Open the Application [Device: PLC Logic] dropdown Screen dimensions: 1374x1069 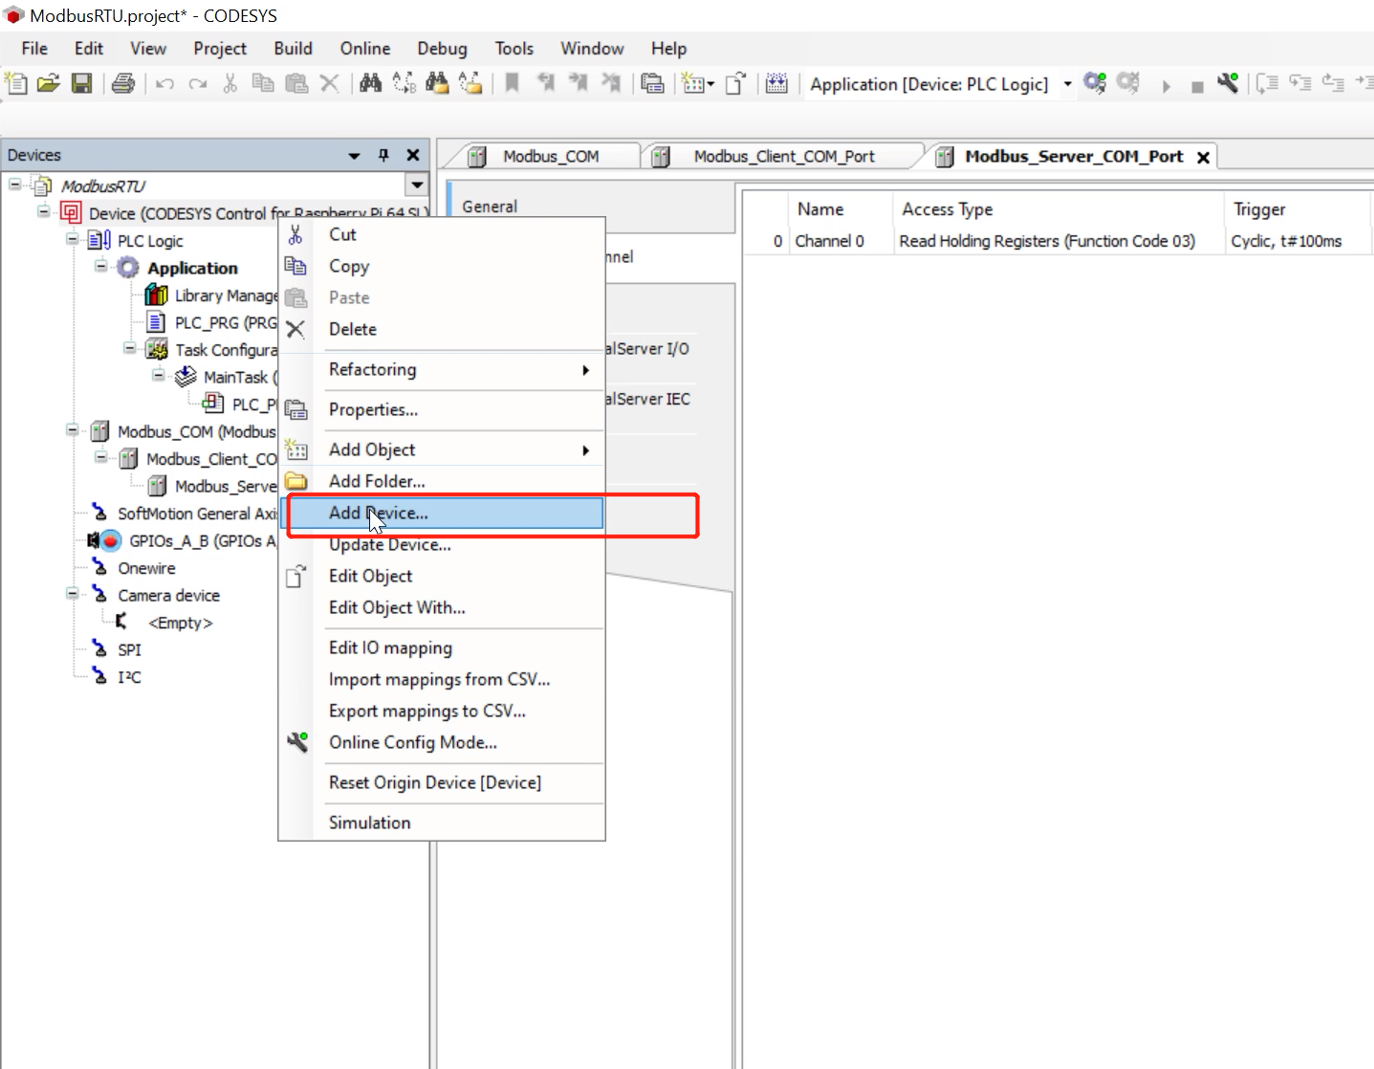(1067, 84)
